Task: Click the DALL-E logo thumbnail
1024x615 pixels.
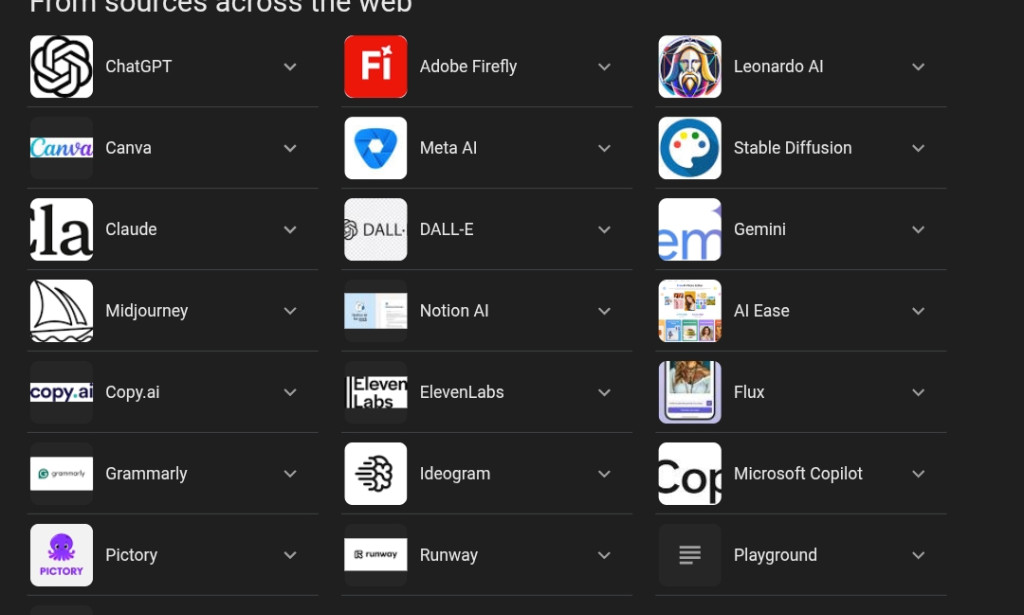Action: [376, 230]
